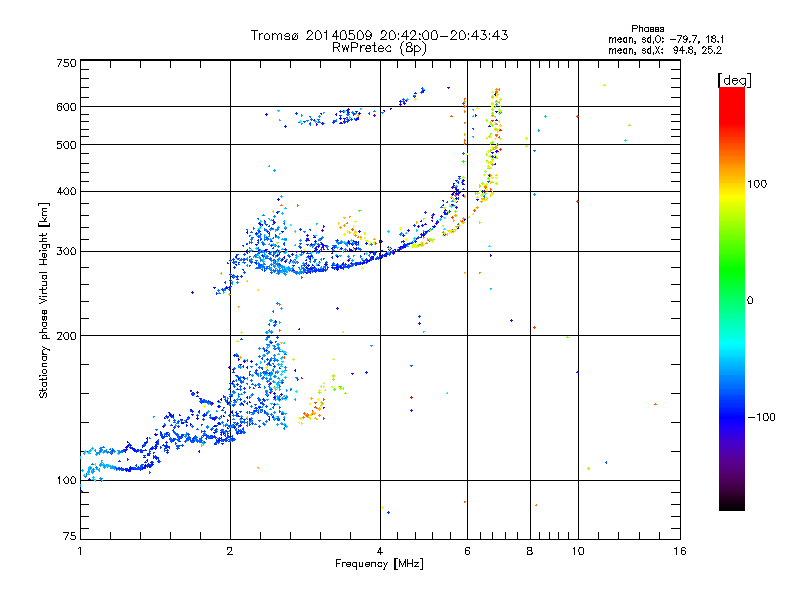Click the '300' height axis tick label

point(66,252)
